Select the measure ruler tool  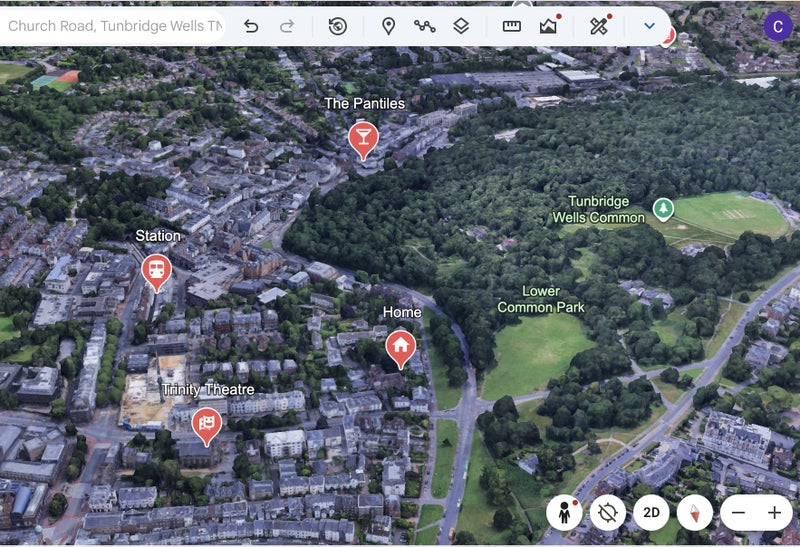pyautogui.click(x=512, y=26)
